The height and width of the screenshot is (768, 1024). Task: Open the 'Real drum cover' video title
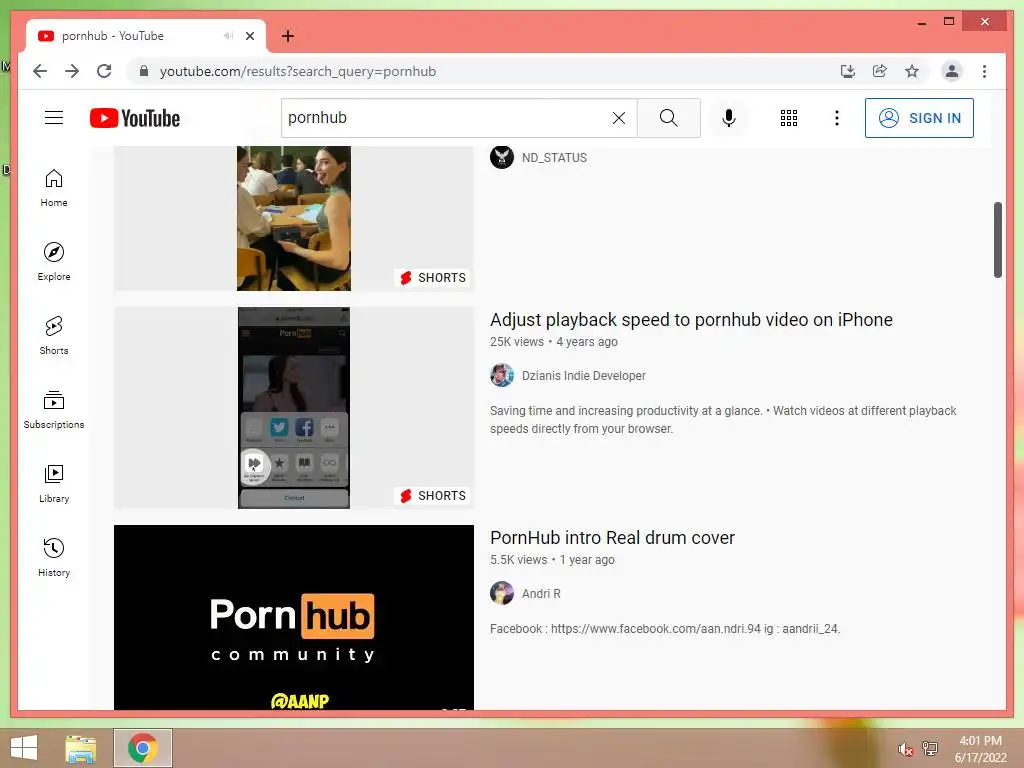point(612,537)
